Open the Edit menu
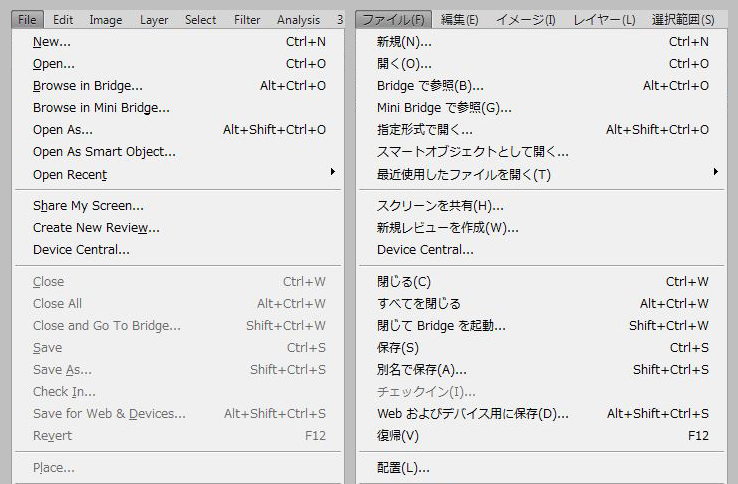Image resolution: width=738 pixels, height=484 pixels. (63, 20)
